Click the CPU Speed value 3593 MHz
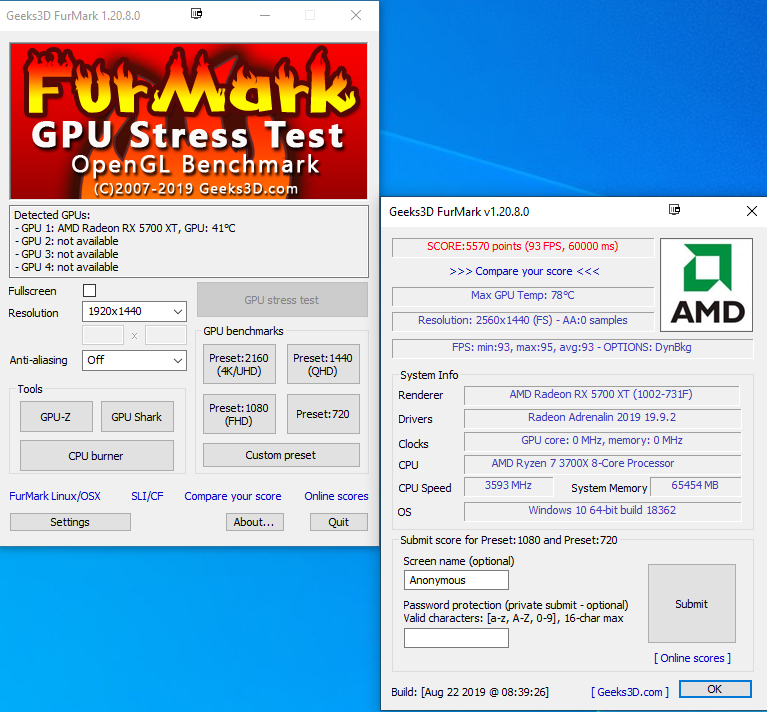Viewport: 767px width, 712px height. point(508,486)
